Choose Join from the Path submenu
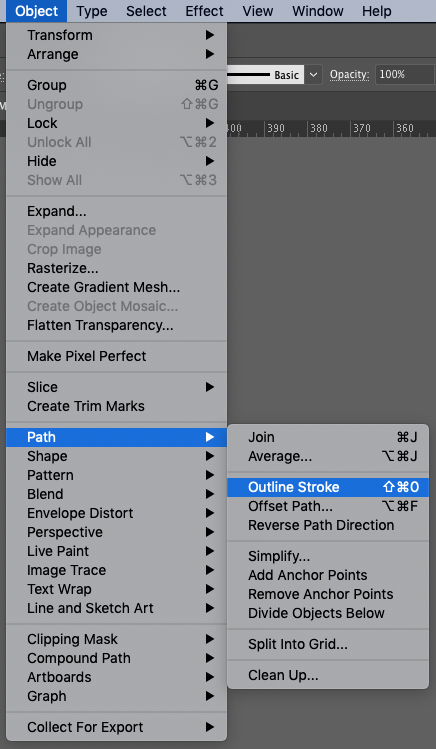Viewport: 436px width, 749px height. pyautogui.click(x=328, y=437)
